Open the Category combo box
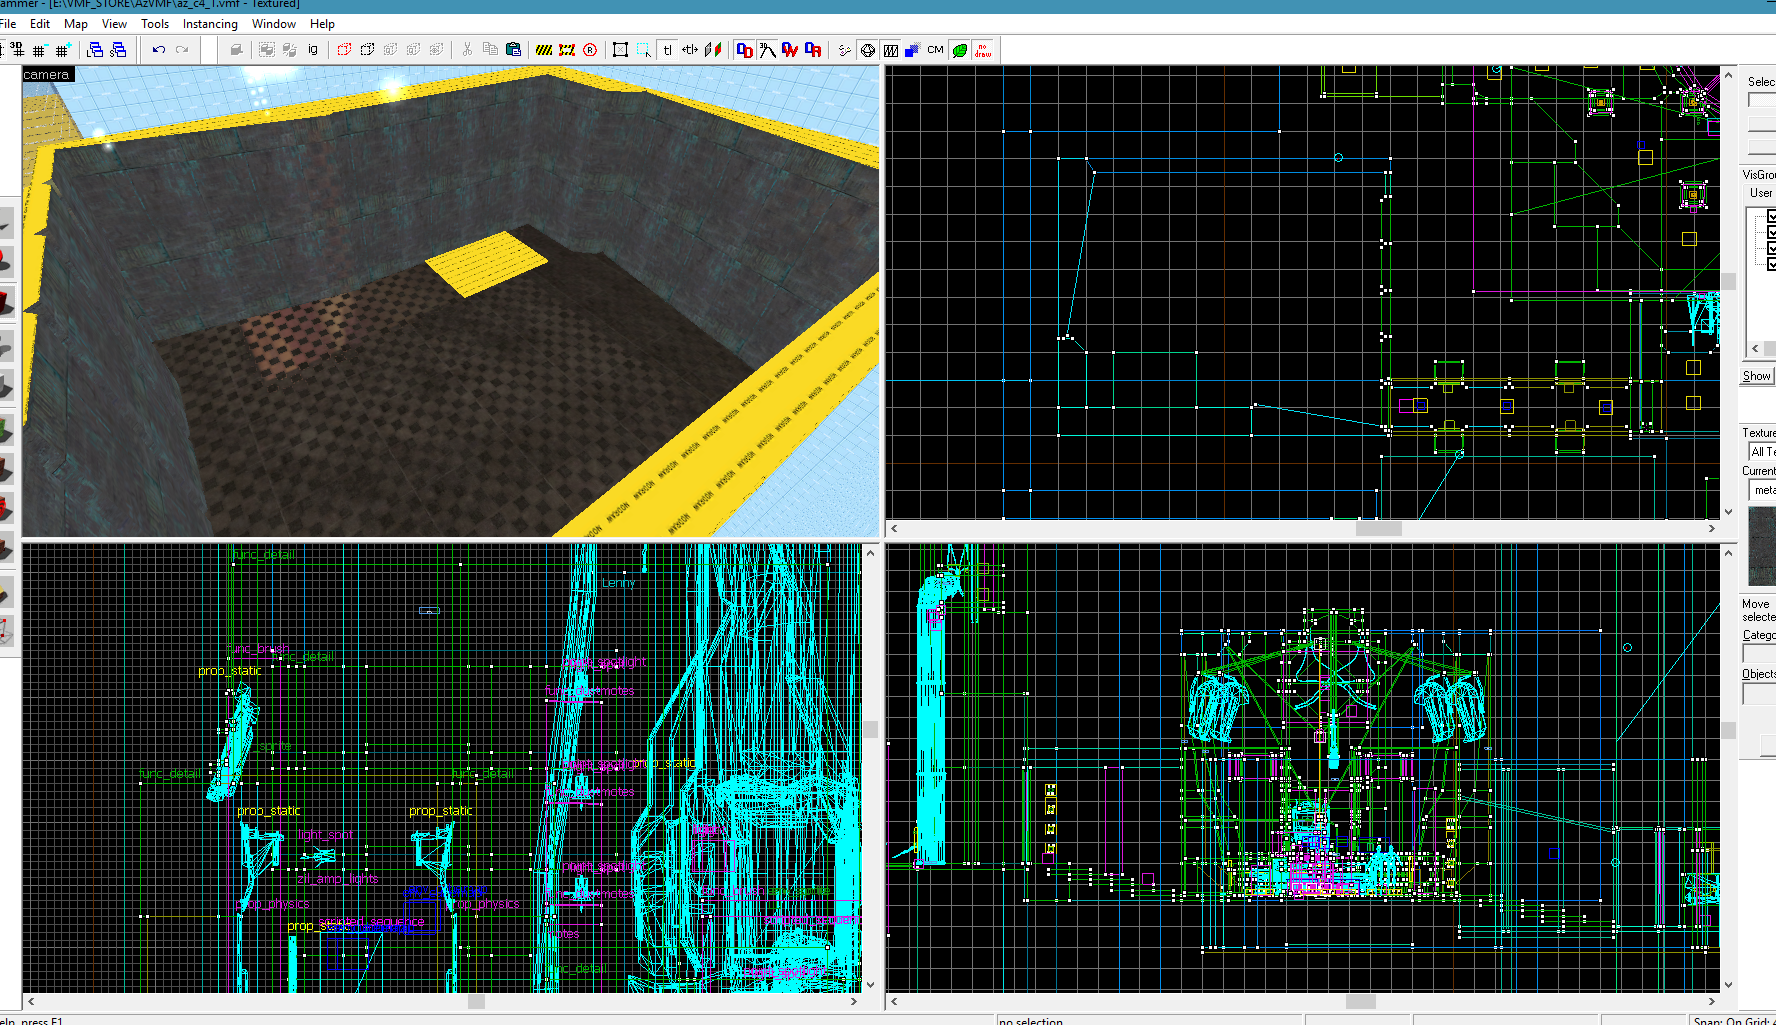1776x1025 pixels. pyautogui.click(x=1759, y=653)
